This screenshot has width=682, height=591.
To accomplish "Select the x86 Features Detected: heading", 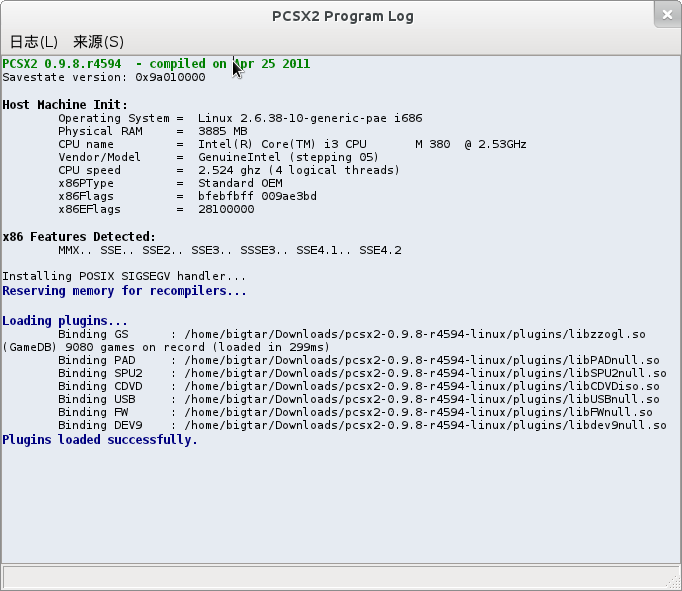I will tap(79, 237).
